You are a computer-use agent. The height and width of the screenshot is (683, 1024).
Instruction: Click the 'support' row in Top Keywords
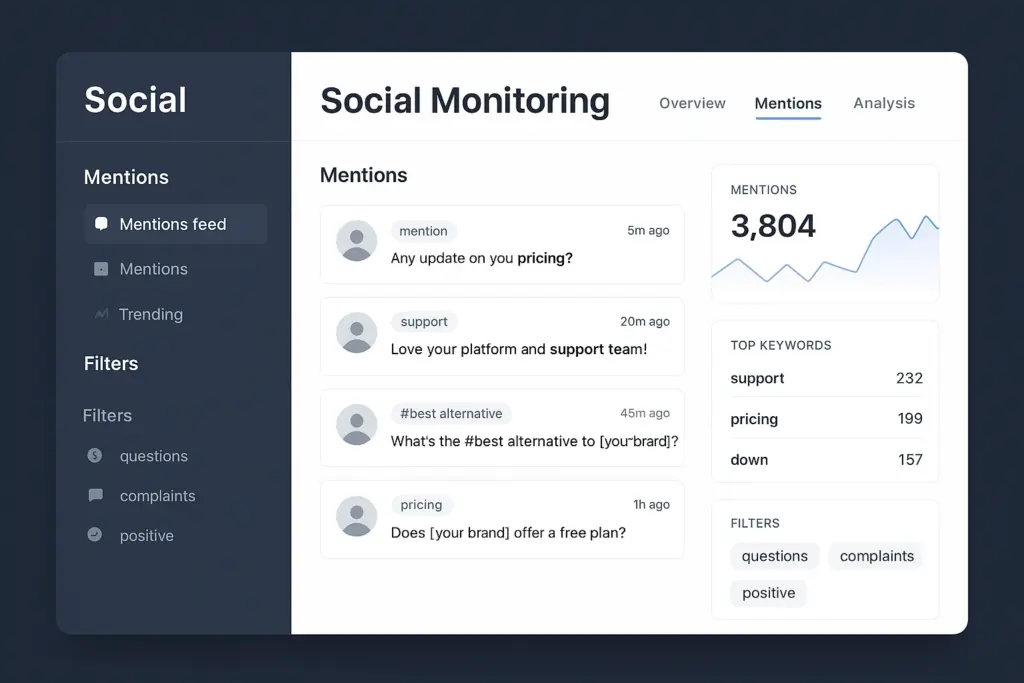pyautogui.click(x=826, y=378)
